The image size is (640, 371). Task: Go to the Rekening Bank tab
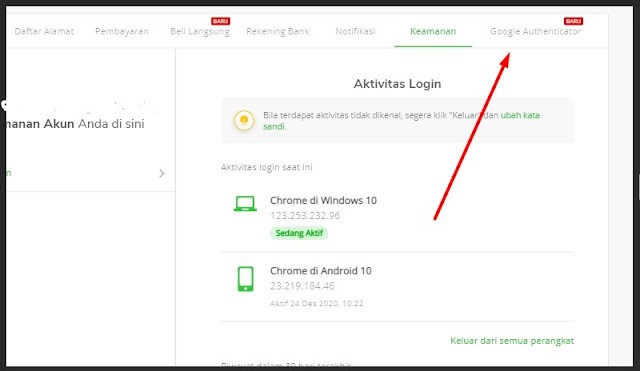click(278, 31)
